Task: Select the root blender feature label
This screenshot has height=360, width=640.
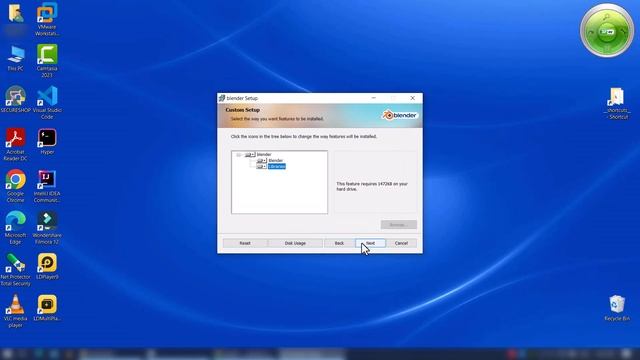Action: [264, 155]
